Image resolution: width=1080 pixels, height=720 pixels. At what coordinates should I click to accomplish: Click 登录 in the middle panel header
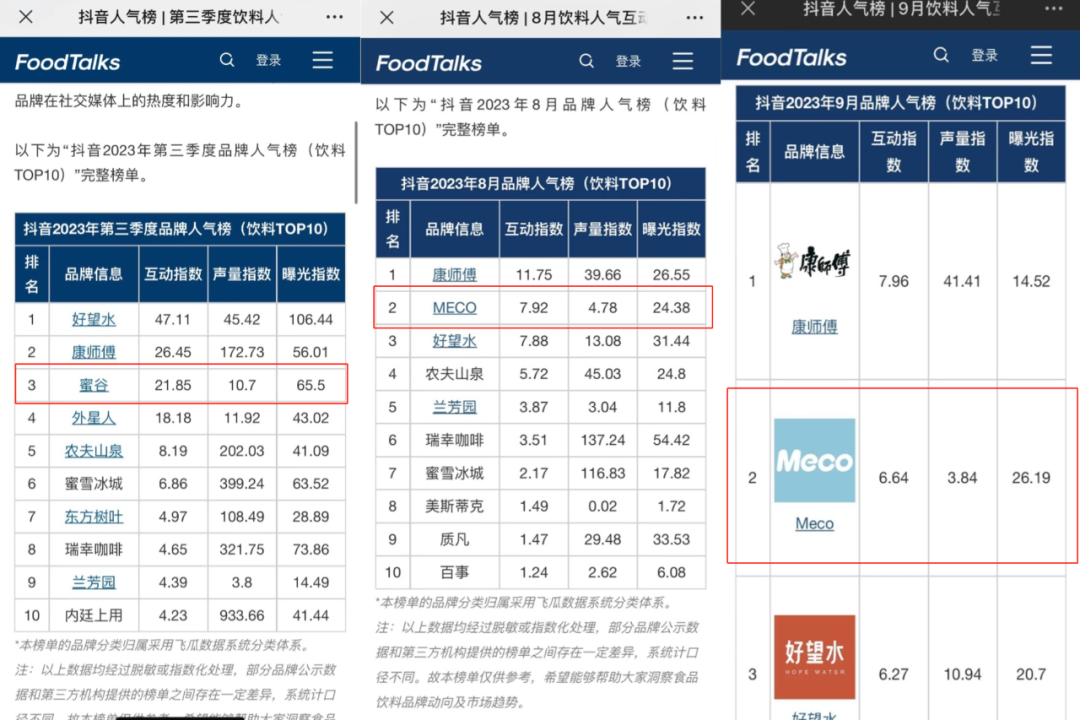[628, 61]
